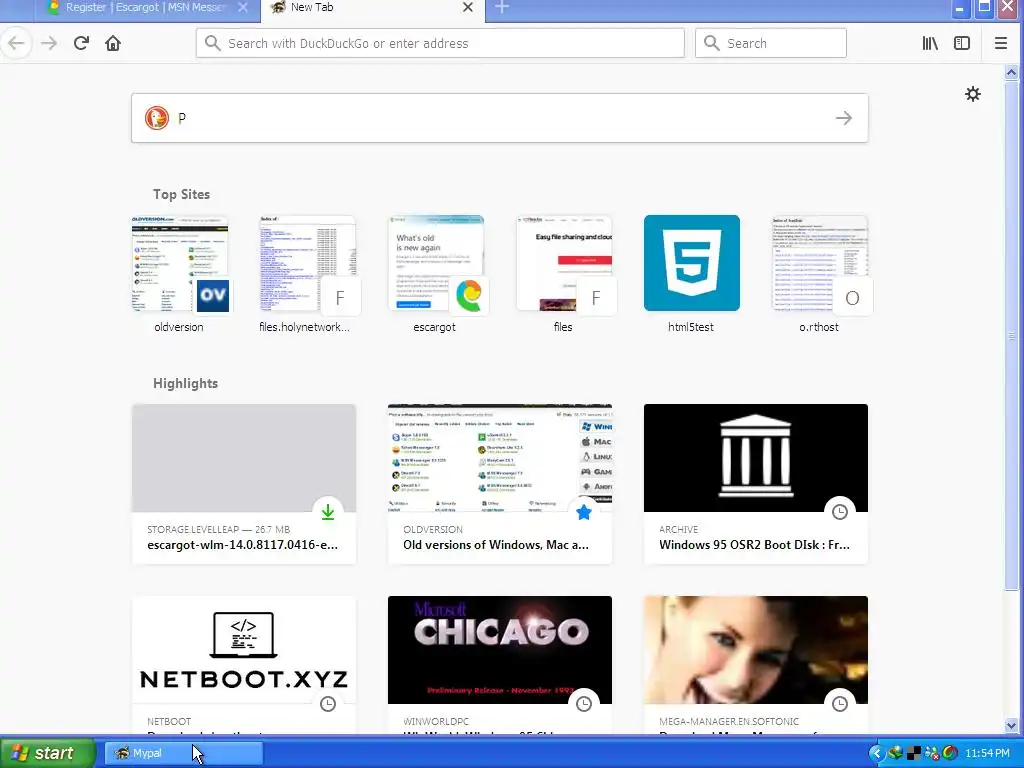This screenshot has height=768, width=1024.
Task: Focus the toolbar Search field
Action: 771,43
